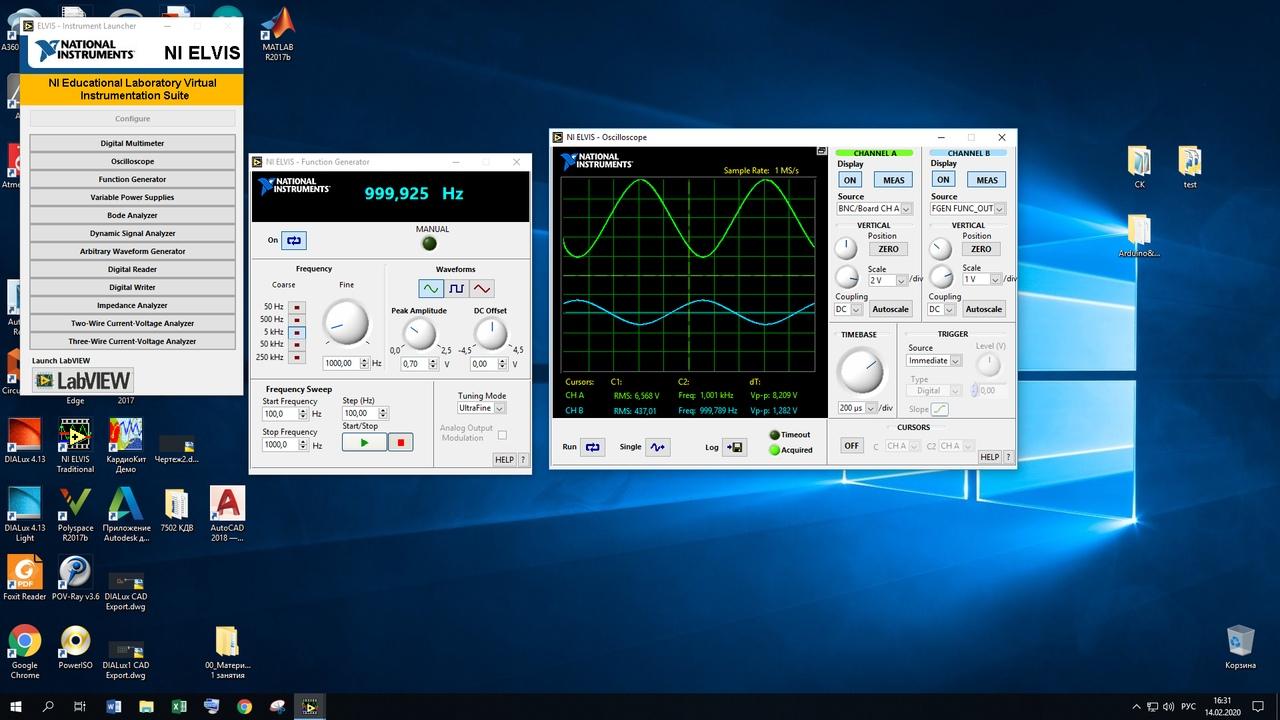1280x720 pixels.
Task: Open the NI ELVIS Traditional desktop icon
Action: (75, 446)
